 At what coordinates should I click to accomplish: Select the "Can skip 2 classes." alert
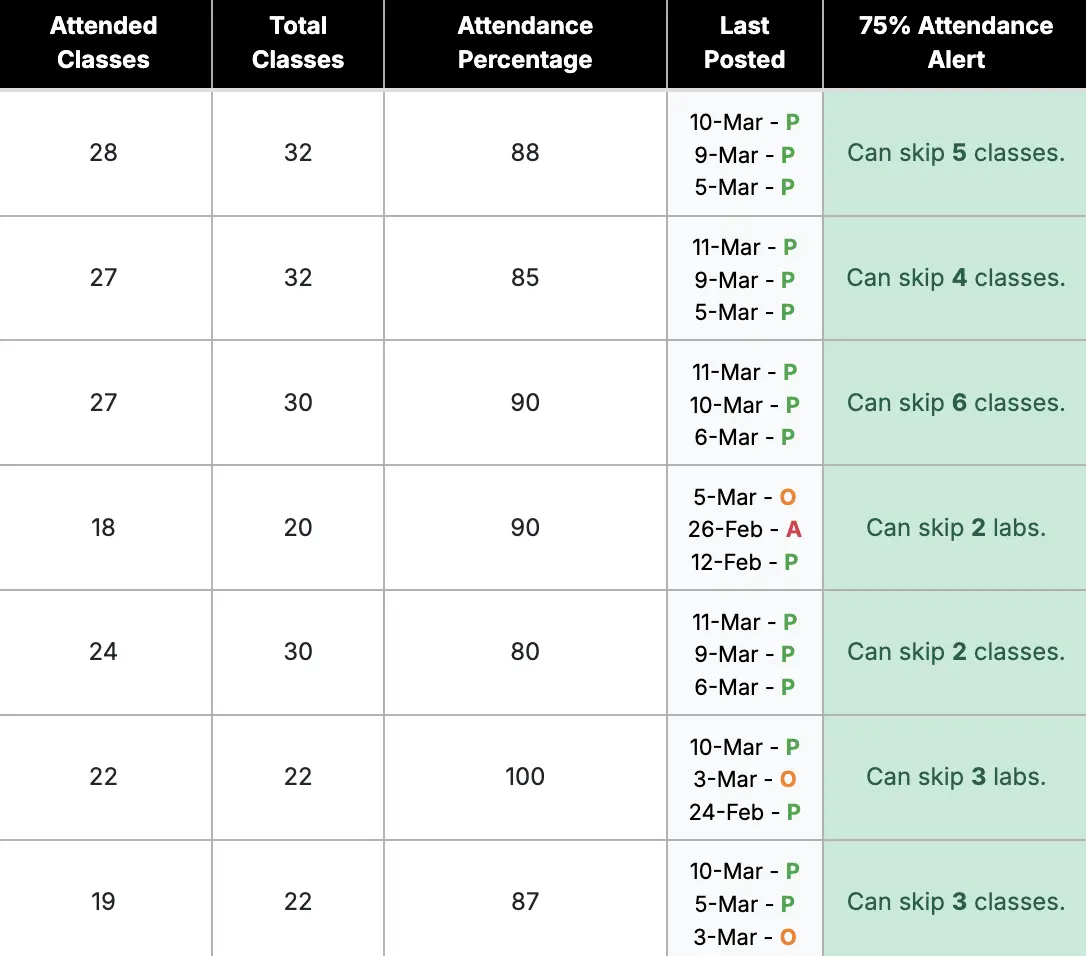956,652
